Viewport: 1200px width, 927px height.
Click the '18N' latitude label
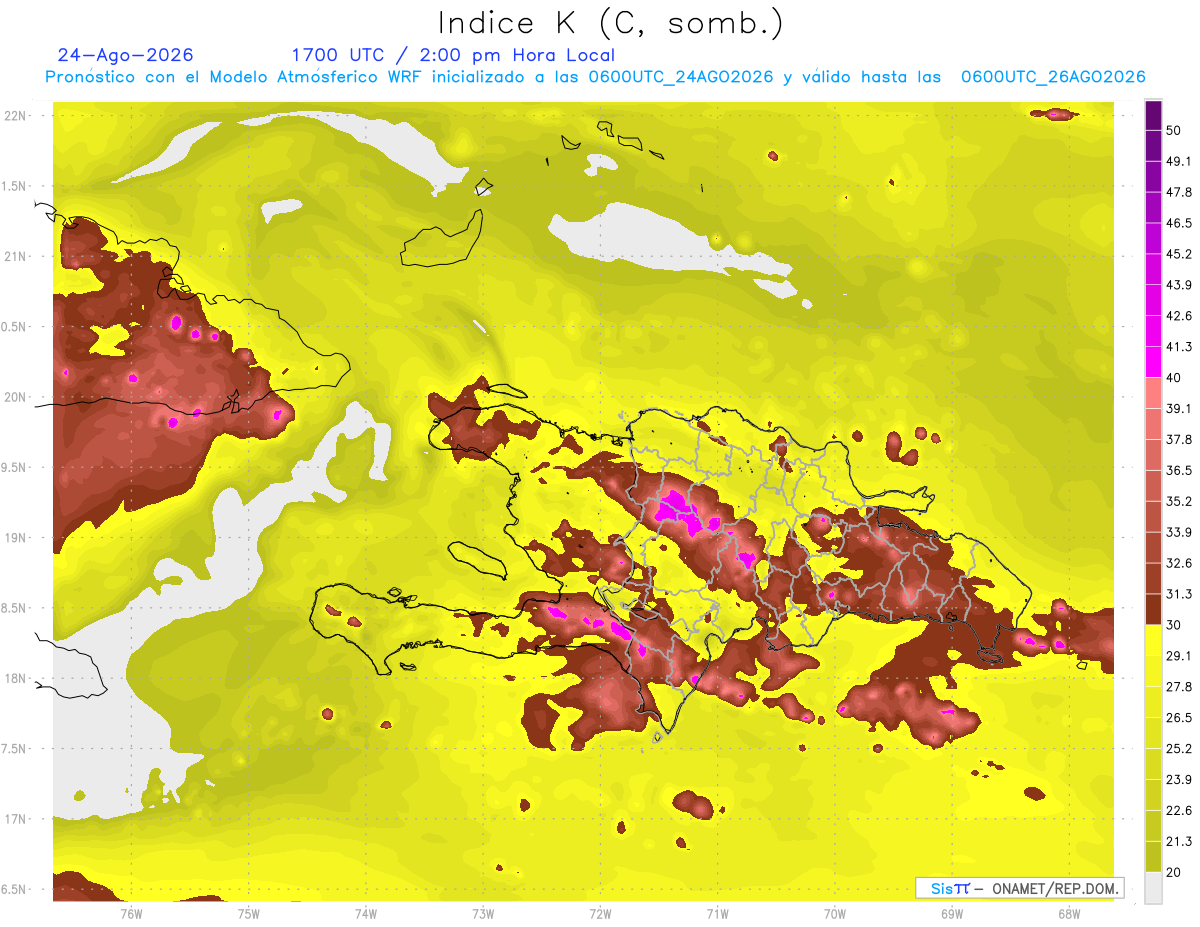[x=16, y=678]
